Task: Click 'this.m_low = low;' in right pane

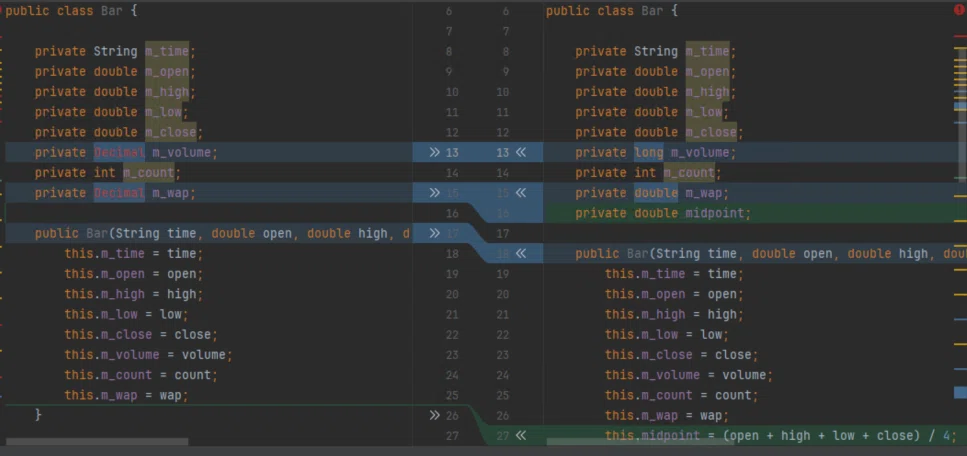Action: [667, 334]
